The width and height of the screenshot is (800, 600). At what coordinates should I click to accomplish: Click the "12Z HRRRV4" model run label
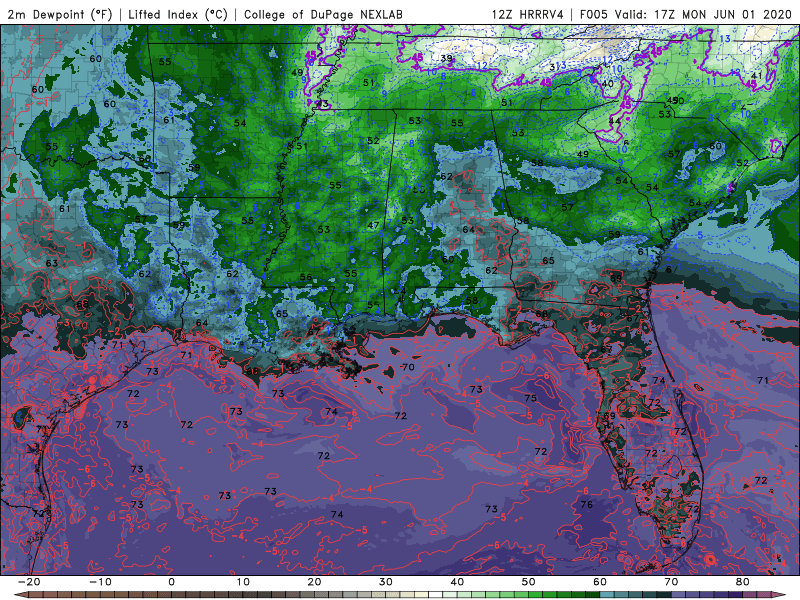[528, 14]
